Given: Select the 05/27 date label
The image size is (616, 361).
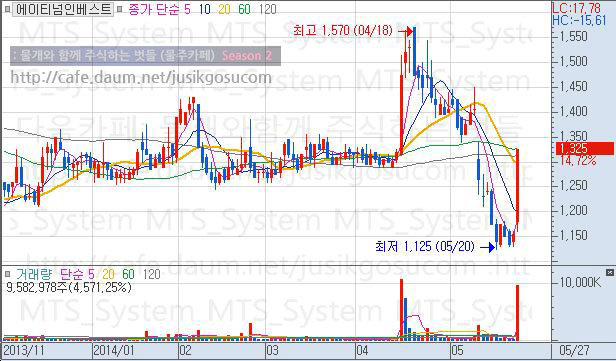Looking at the screenshot, I should click(574, 350).
